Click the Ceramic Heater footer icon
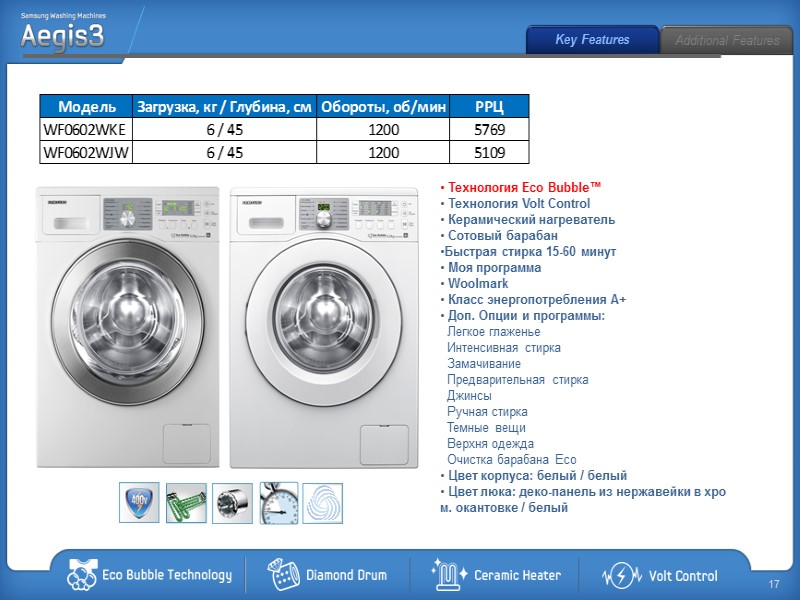Viewport: 800px width, 600px height. pos(448,574)
